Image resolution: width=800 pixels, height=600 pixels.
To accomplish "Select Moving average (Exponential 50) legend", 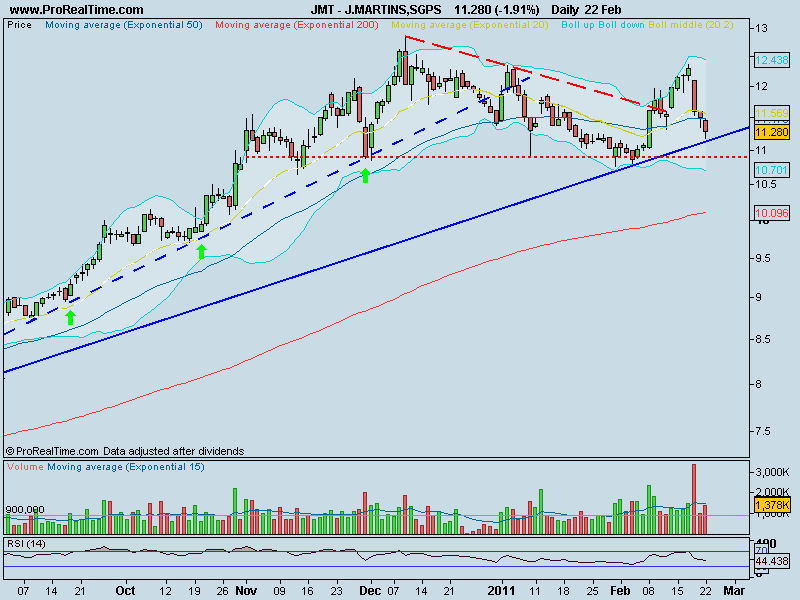I will coord(124,25).
